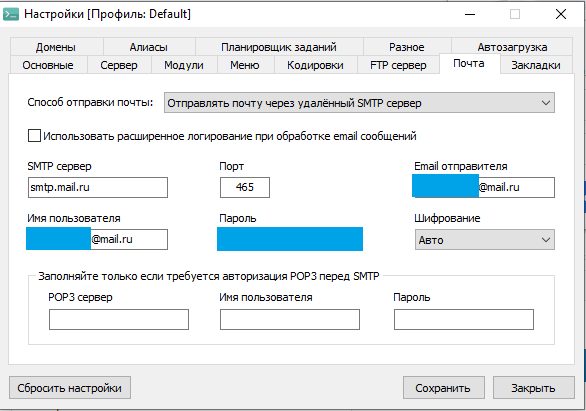Select the Разное tab
This screenshot has width=586, height=411.
coord(407,47)
